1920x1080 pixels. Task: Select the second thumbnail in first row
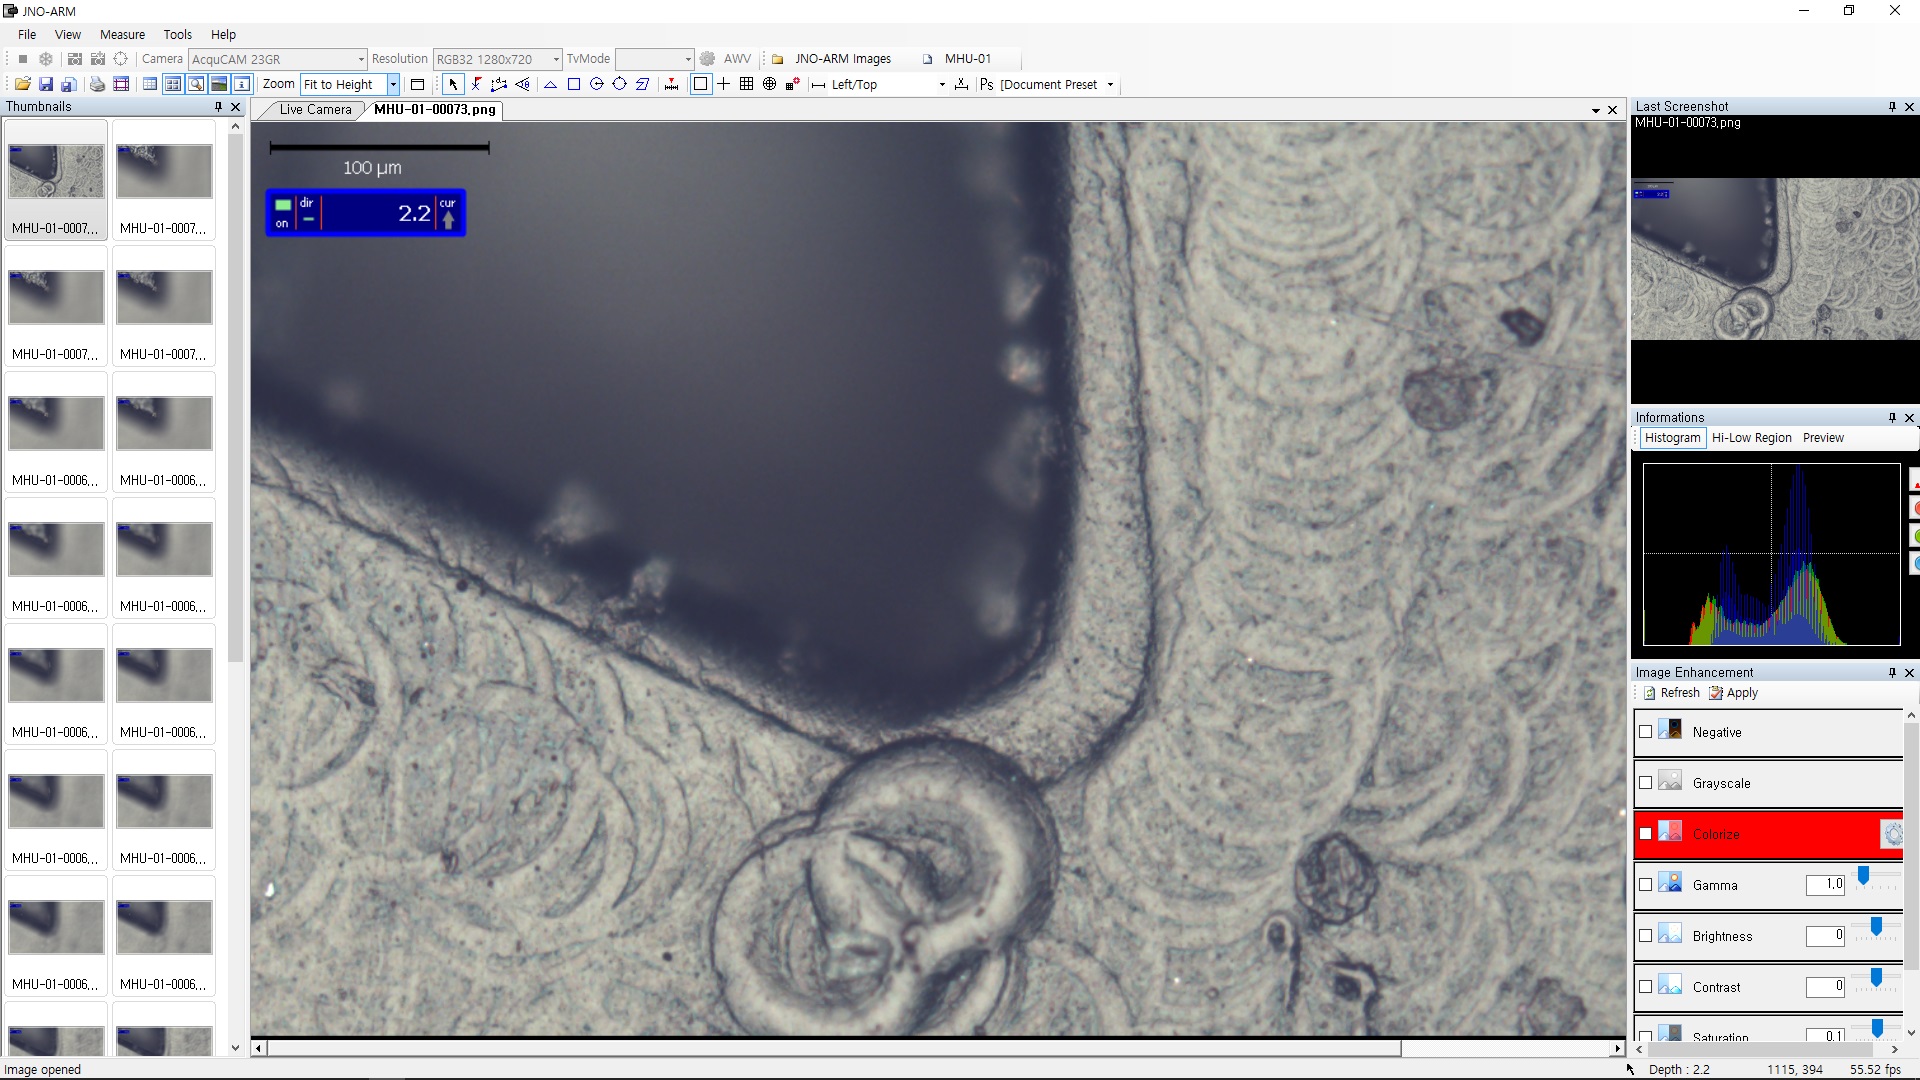coord(164,172)
